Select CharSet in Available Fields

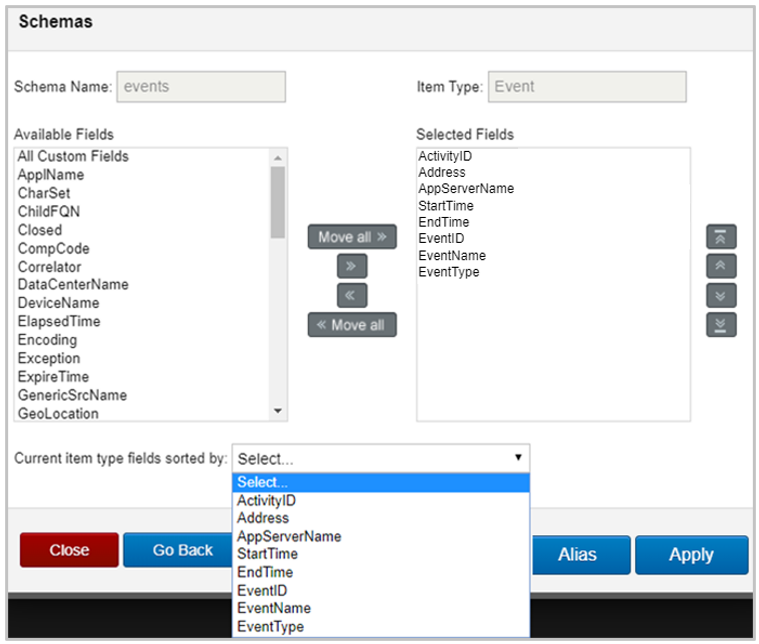coord(142,193)
